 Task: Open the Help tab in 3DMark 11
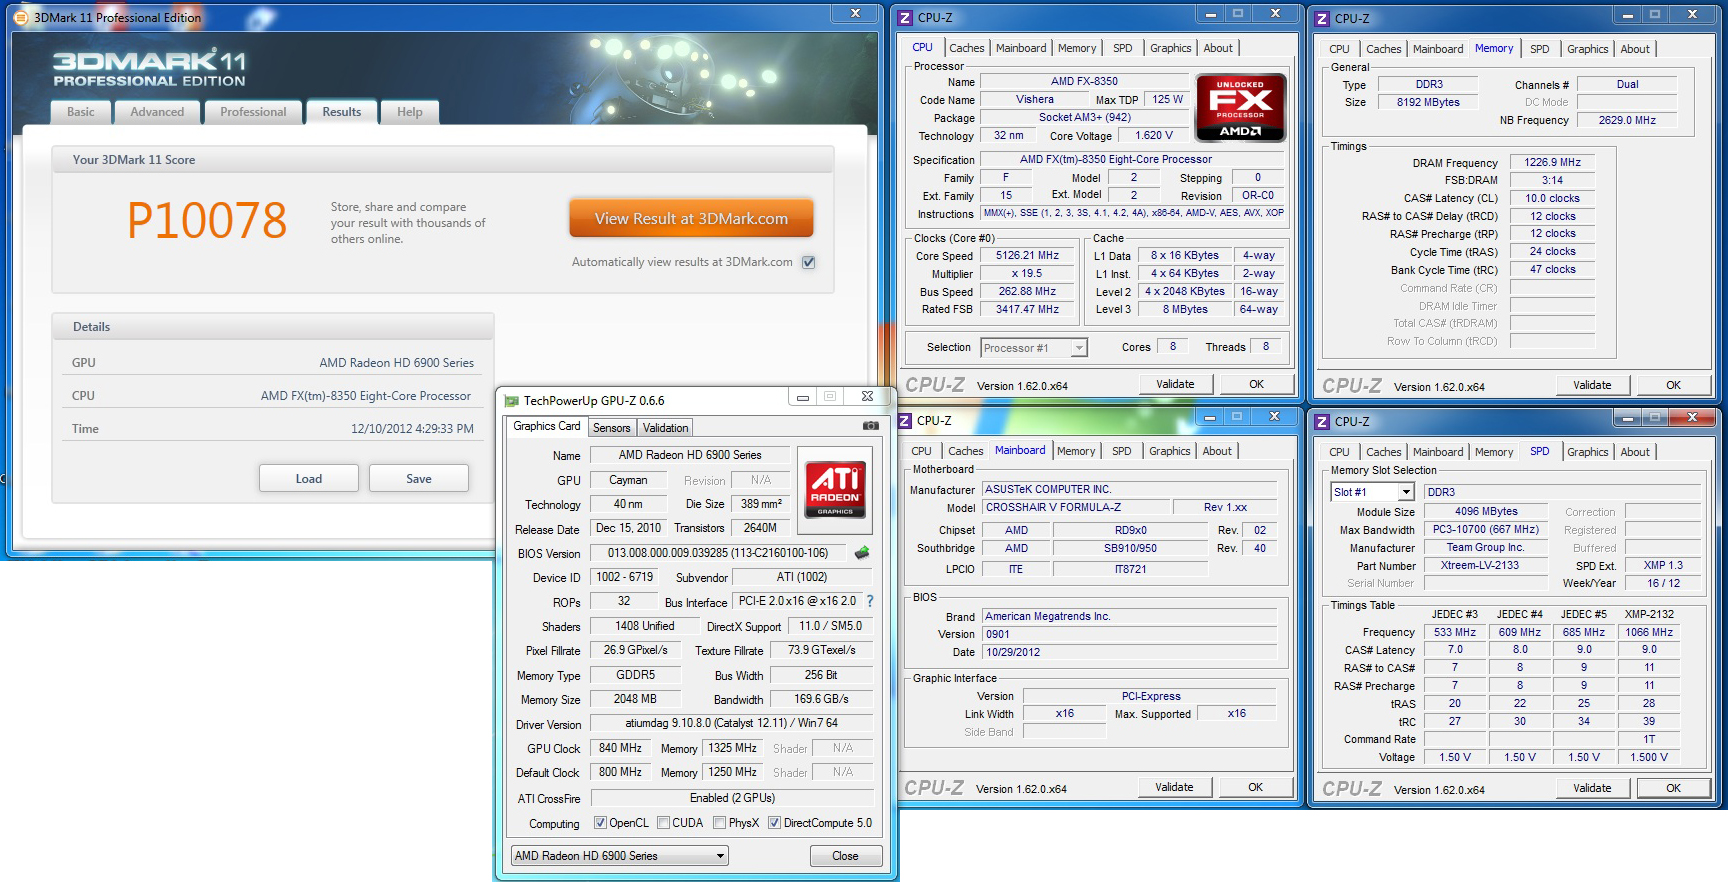click(410, 112)
